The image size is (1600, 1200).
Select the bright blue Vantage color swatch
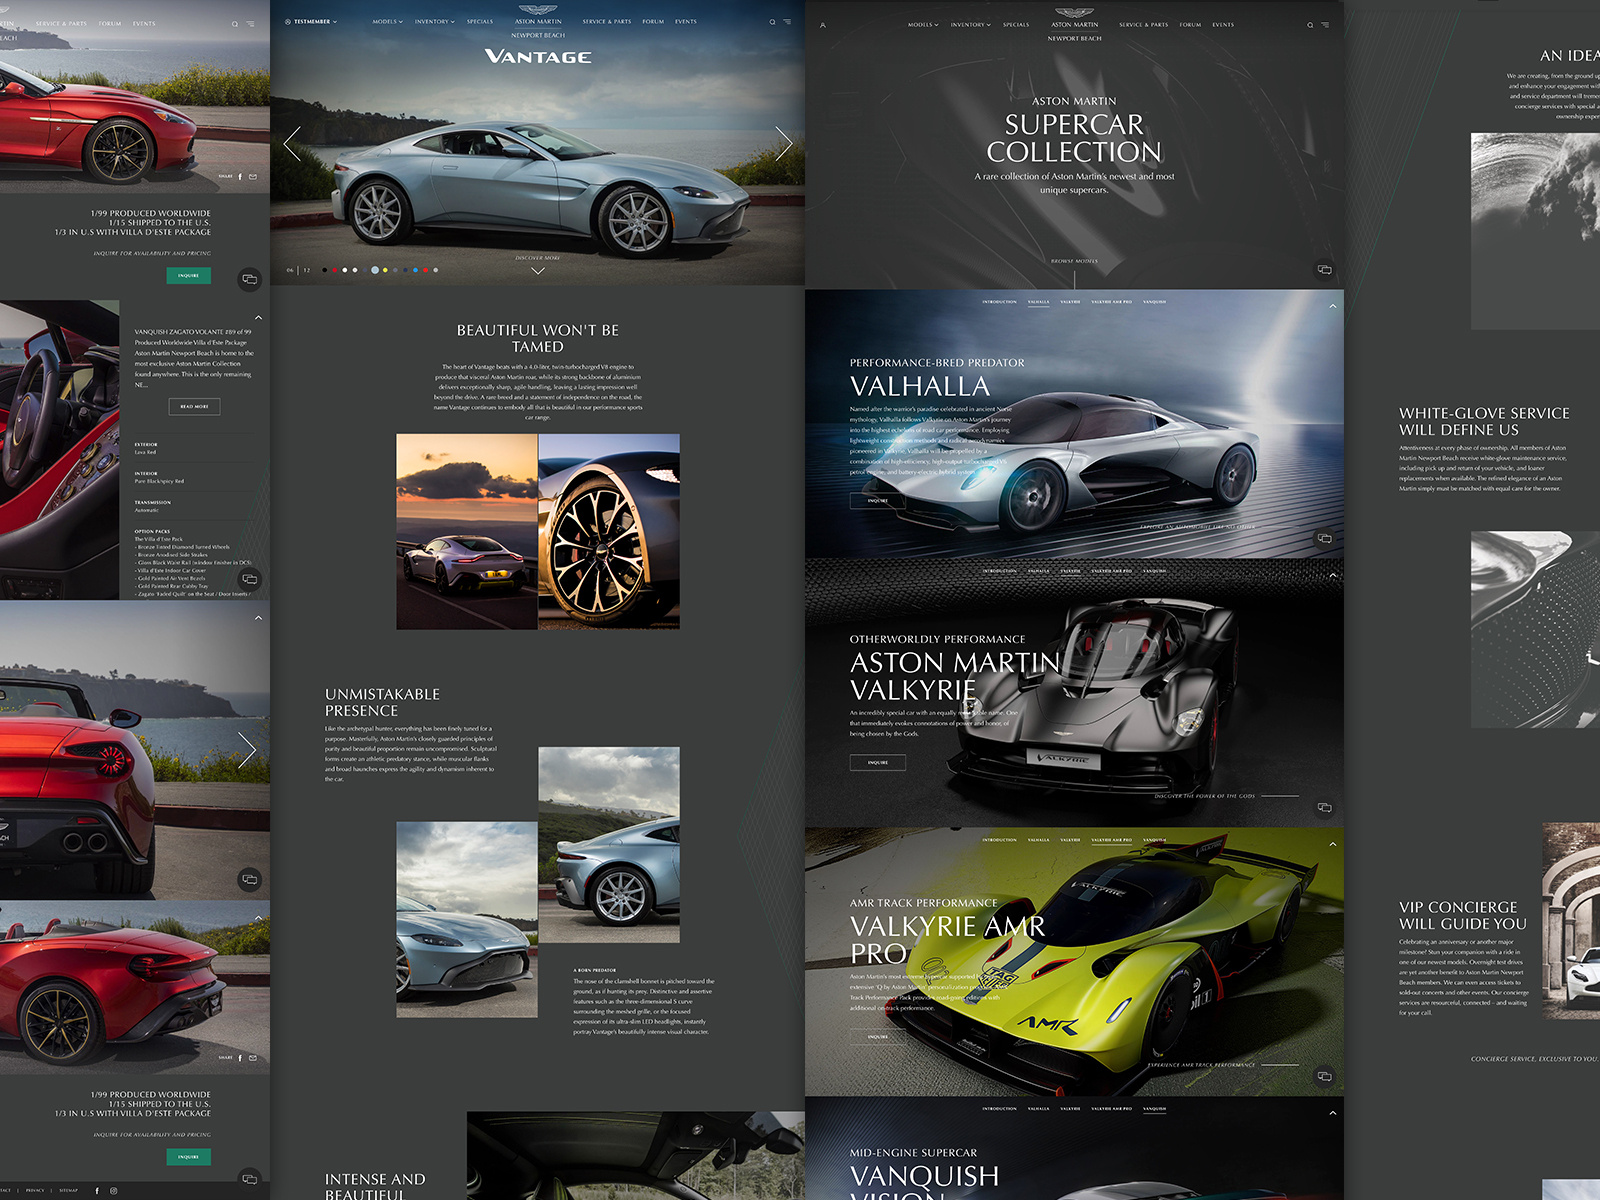coord(415,270)
